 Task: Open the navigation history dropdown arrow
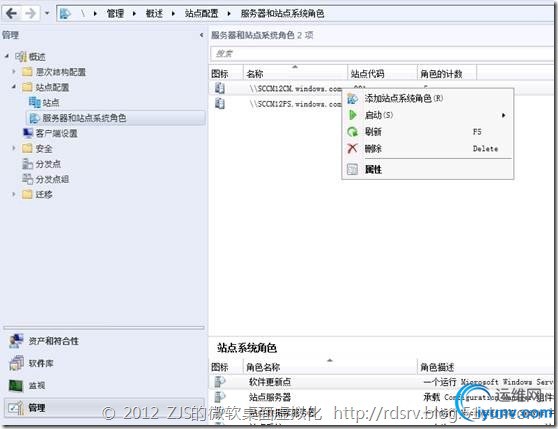pyautogui.click(x=47, y=13)
